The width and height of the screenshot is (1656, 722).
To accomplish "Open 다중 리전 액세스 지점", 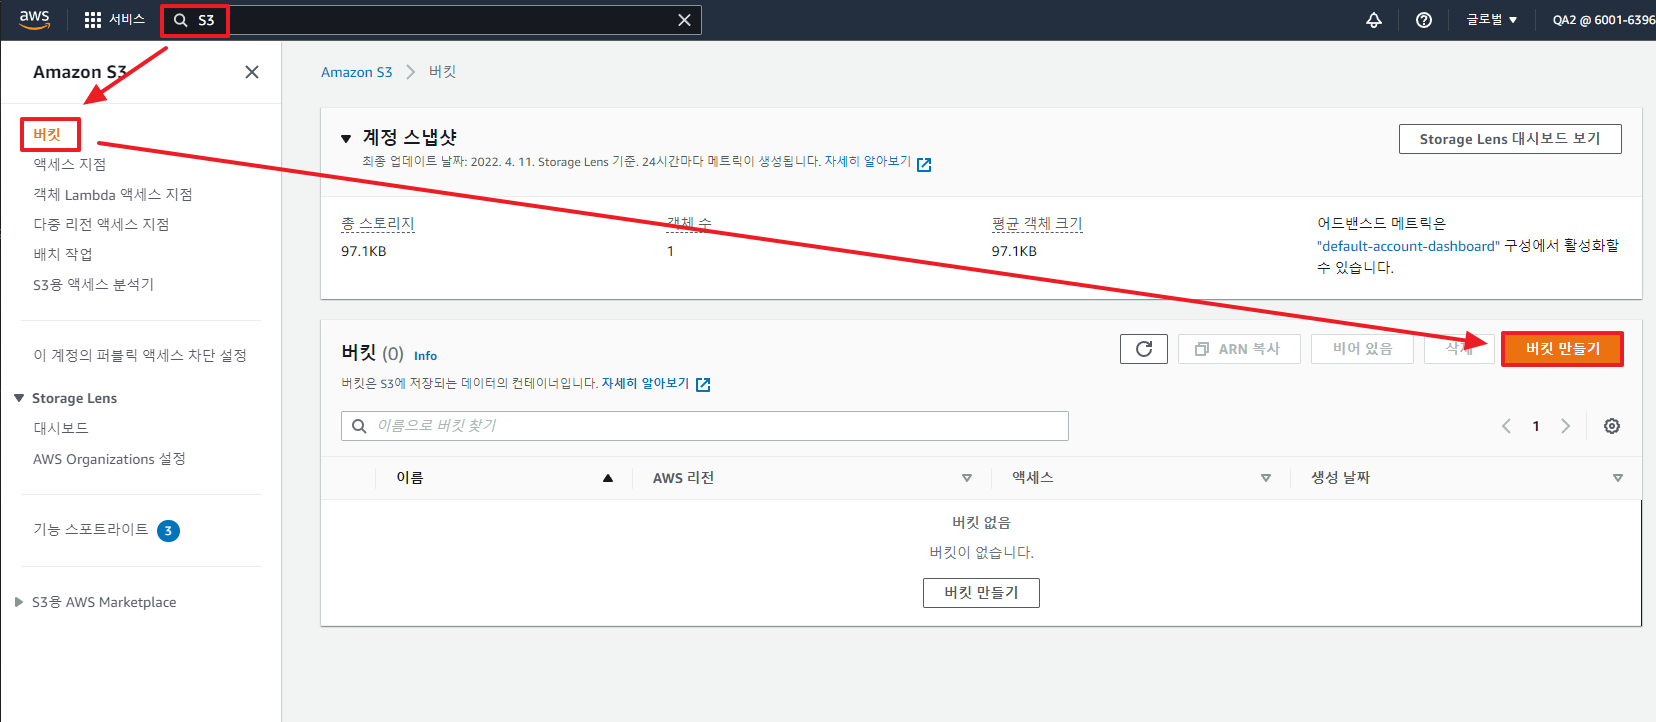I will (x=101, y=224).
